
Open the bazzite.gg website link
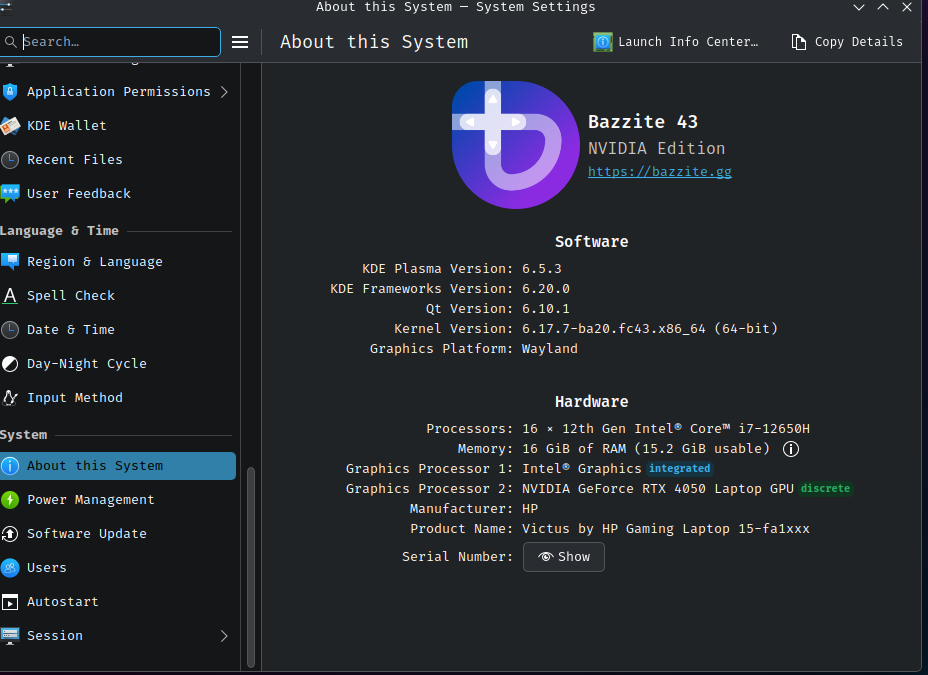[x=659, y=172]
